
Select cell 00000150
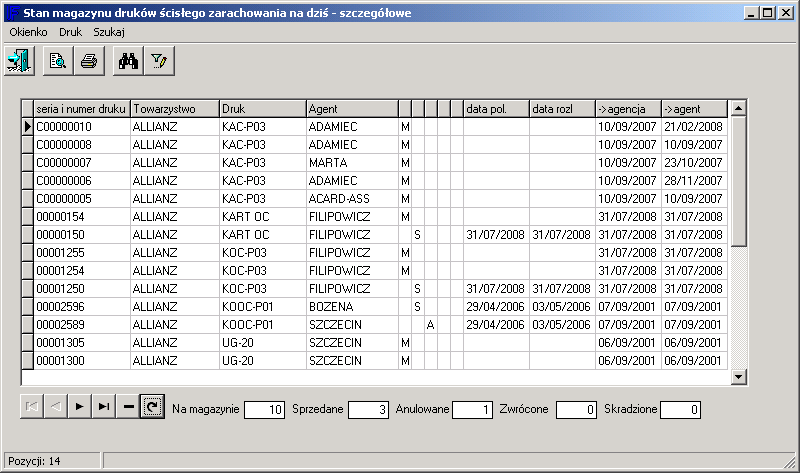82,235
